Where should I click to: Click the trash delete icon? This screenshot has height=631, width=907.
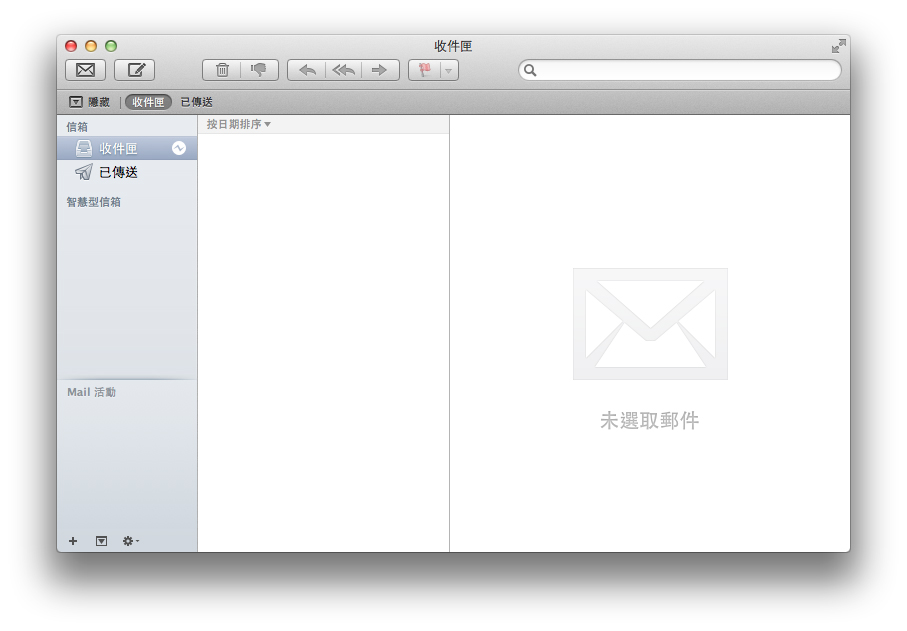point(222,70)
